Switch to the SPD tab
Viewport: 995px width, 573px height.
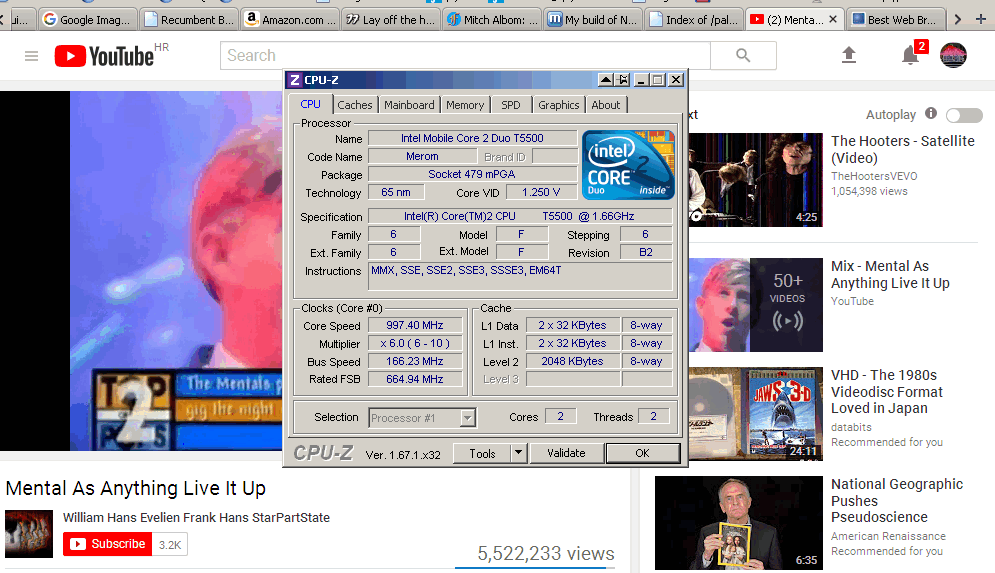tap(511, 105)
